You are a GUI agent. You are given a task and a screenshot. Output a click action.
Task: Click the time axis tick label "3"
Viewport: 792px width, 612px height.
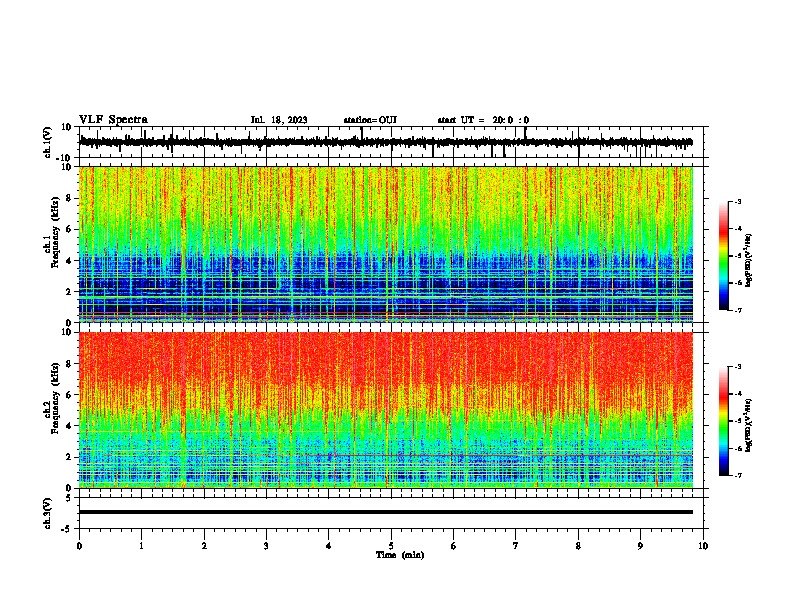266,546
